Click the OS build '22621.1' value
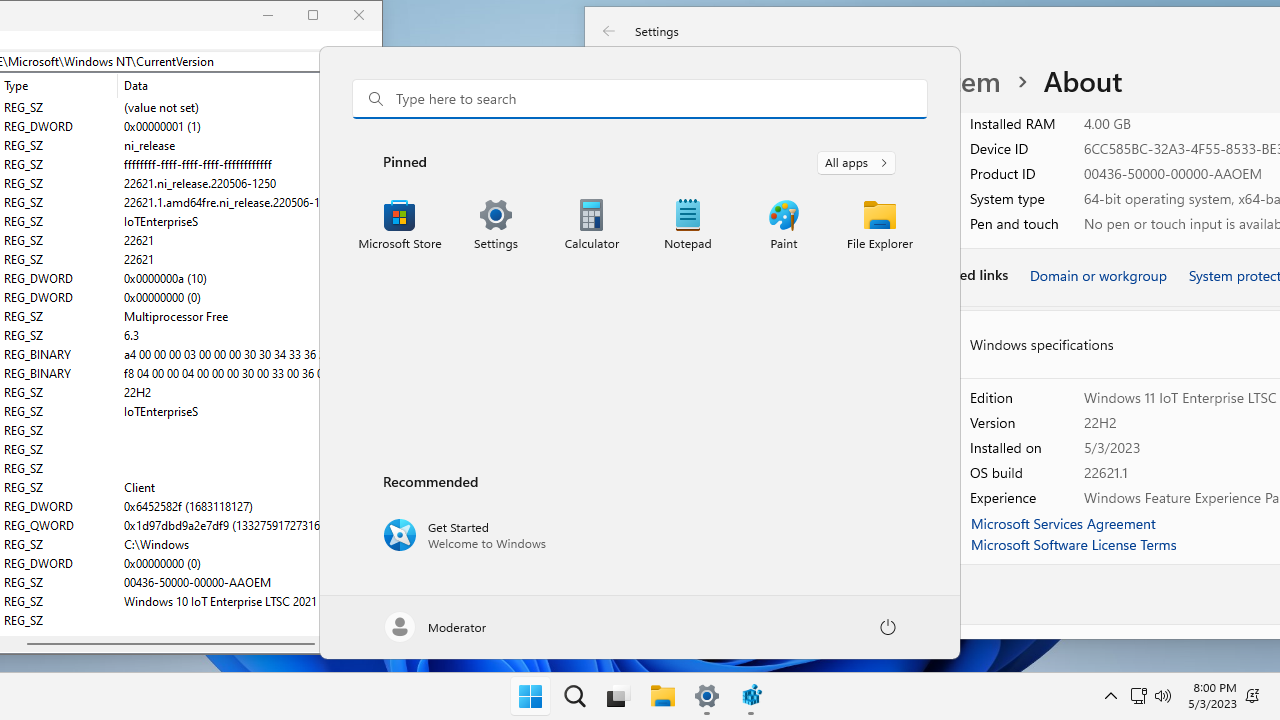 point(1105,473)
